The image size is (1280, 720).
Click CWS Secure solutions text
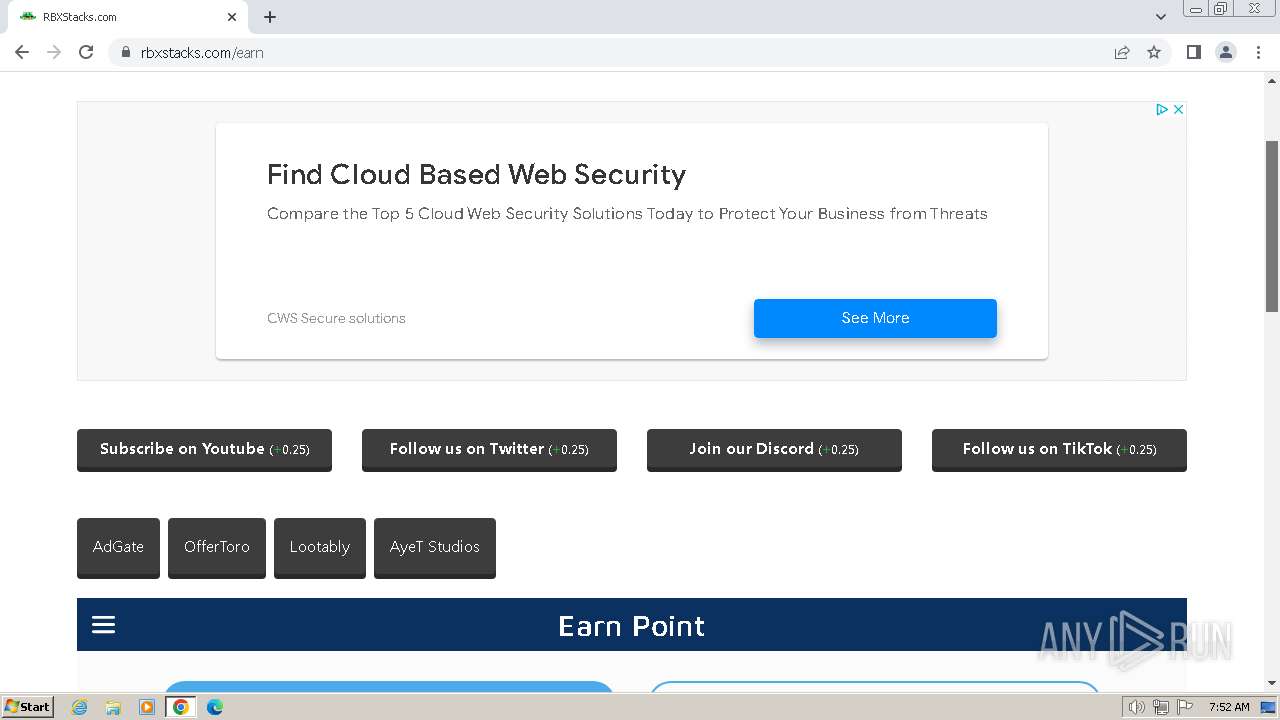pyautogui.click(x=336, y=318)
